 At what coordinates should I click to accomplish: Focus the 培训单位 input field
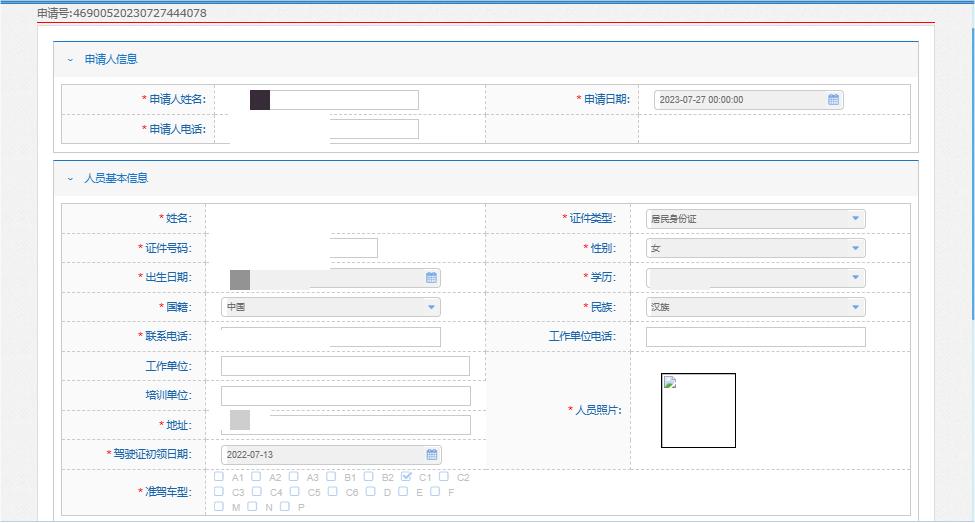pyautogui.click(x=345, y=396)
